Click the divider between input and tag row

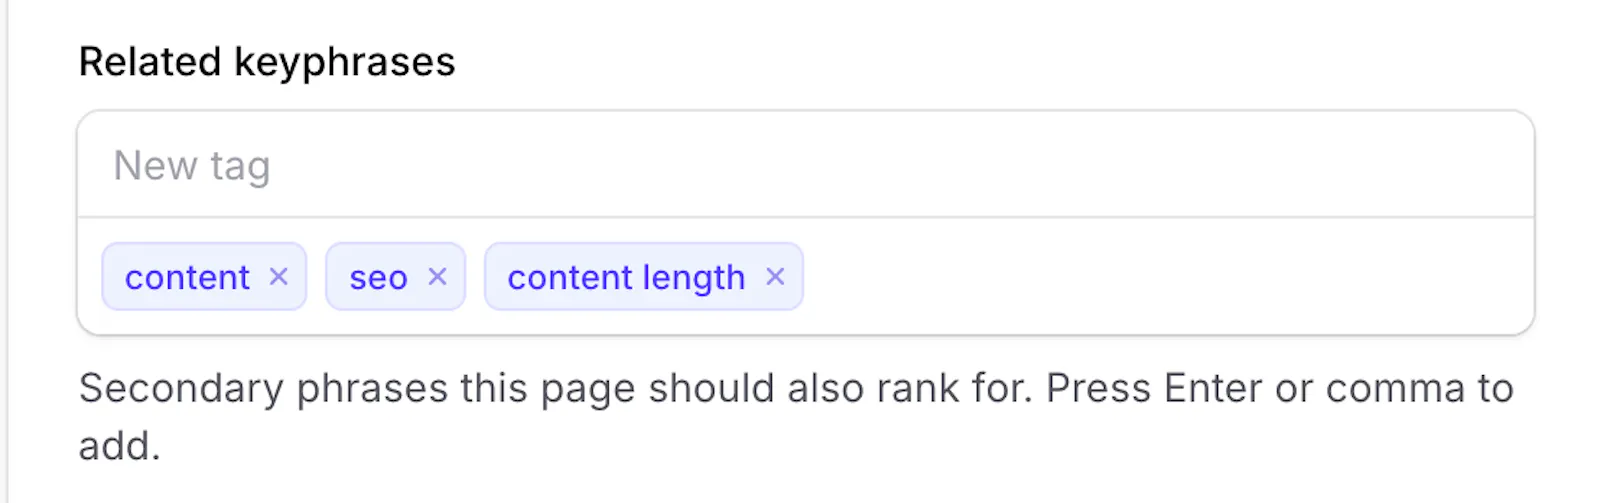coord(805,217)
